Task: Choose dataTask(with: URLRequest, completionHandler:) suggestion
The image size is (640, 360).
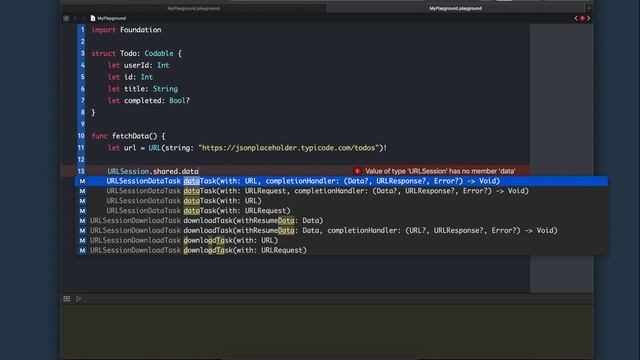Action: point(342,191)
